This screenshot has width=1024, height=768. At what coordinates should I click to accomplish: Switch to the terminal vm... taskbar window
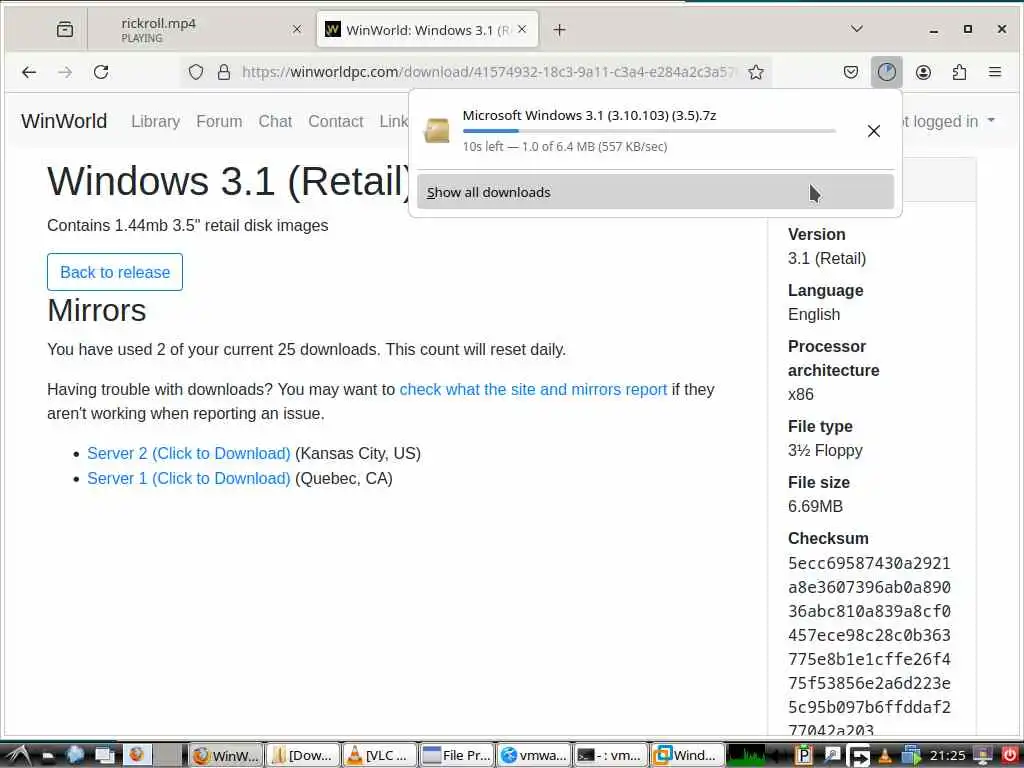[611, 755]
